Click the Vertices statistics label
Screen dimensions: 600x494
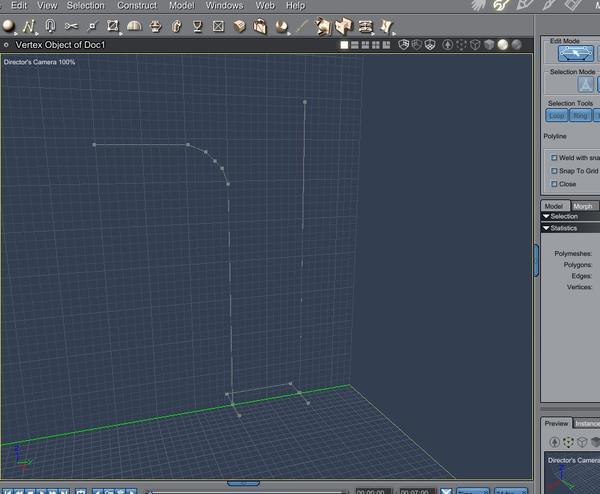pyautogui.click(x=579, y=287)
